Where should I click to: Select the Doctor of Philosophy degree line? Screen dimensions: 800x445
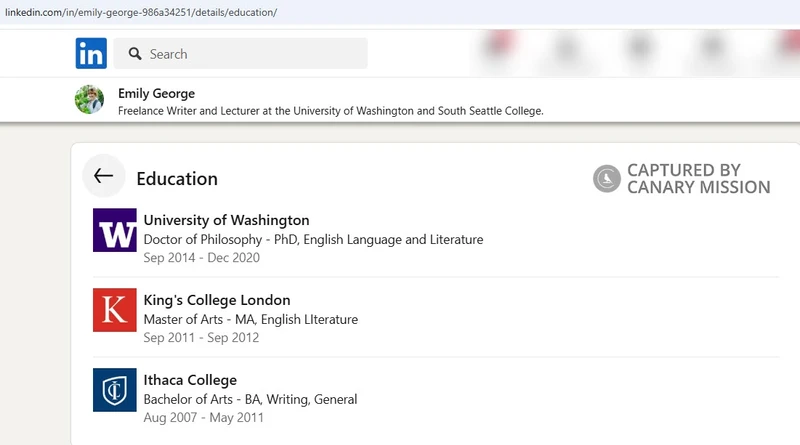313,239
